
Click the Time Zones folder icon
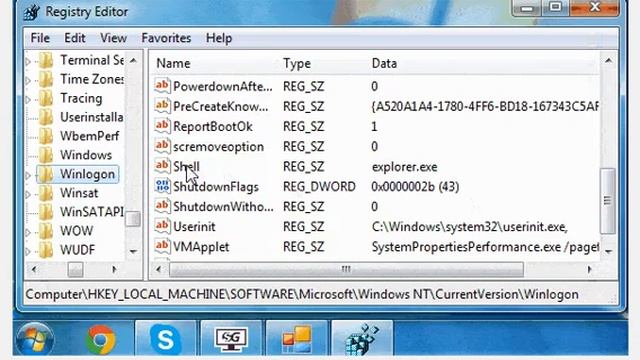point(46,79)
